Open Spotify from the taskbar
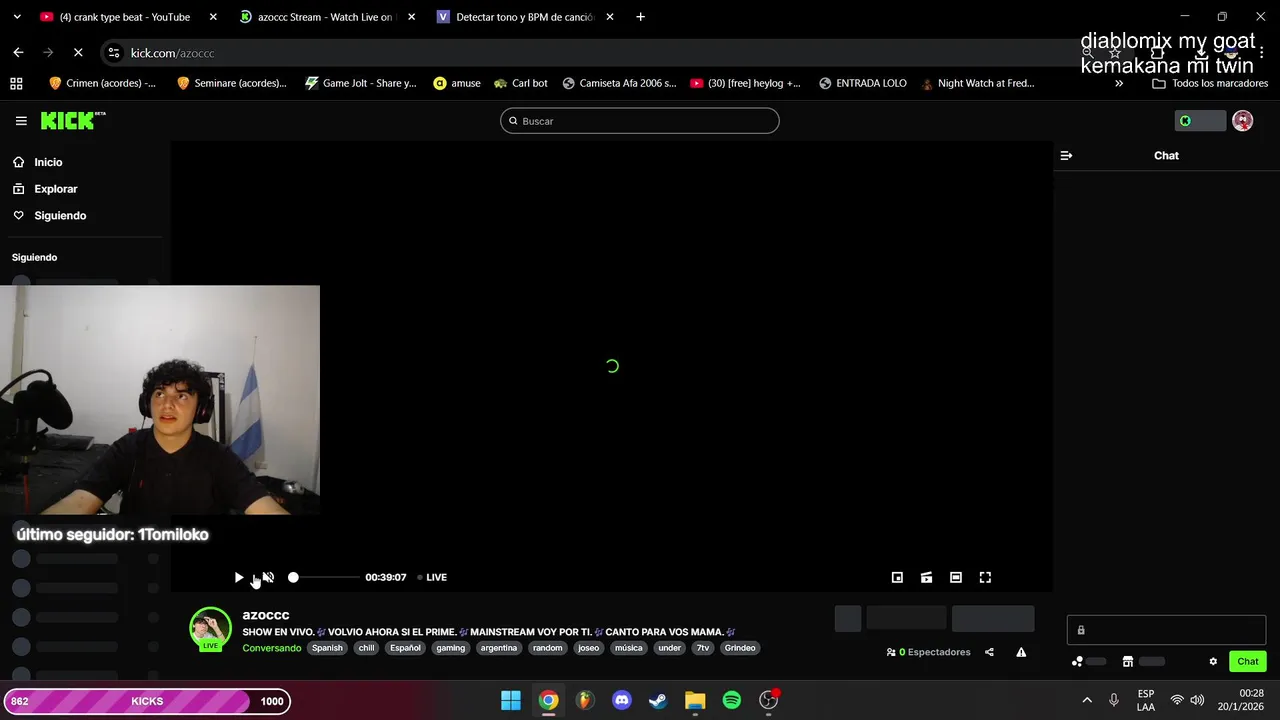This screenshot has width=1280, height=720. coord(732,700)
